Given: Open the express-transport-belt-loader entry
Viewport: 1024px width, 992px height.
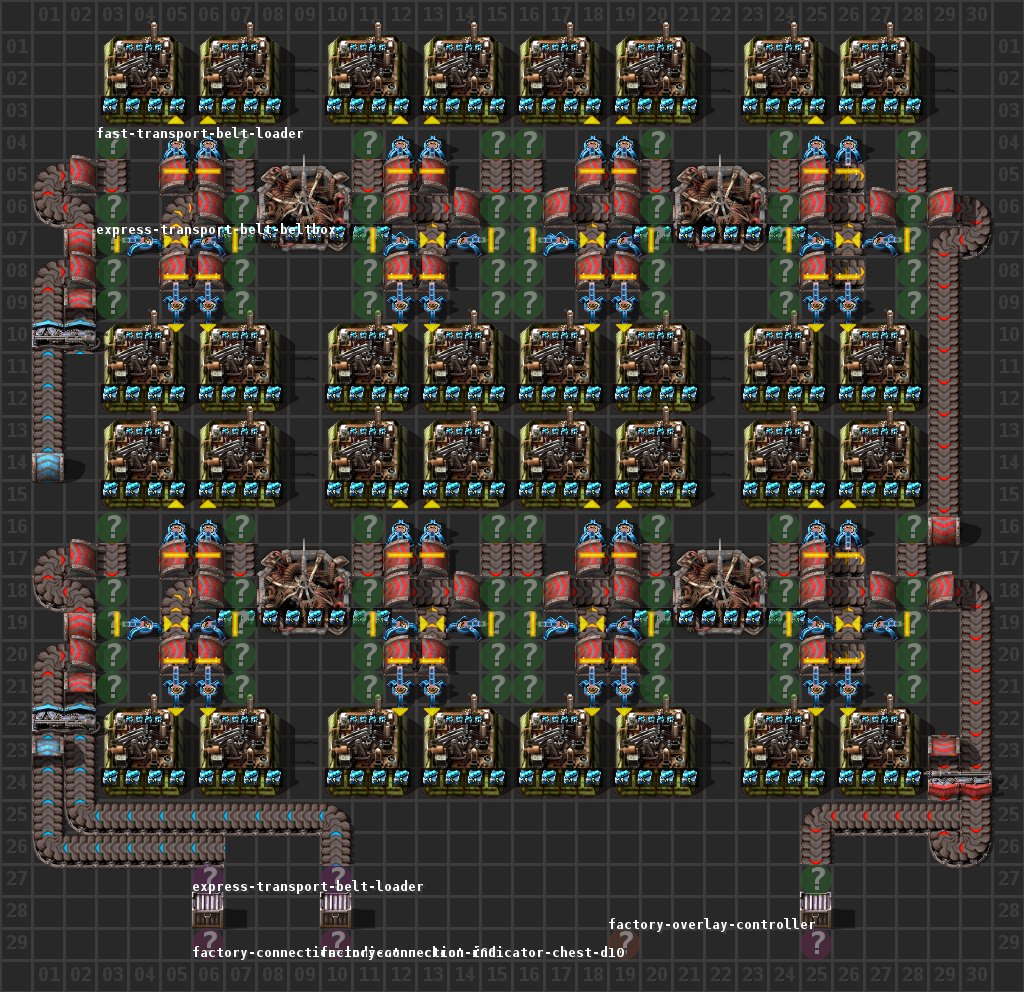Looking at the screenshot, I should (x=307, y=886).
